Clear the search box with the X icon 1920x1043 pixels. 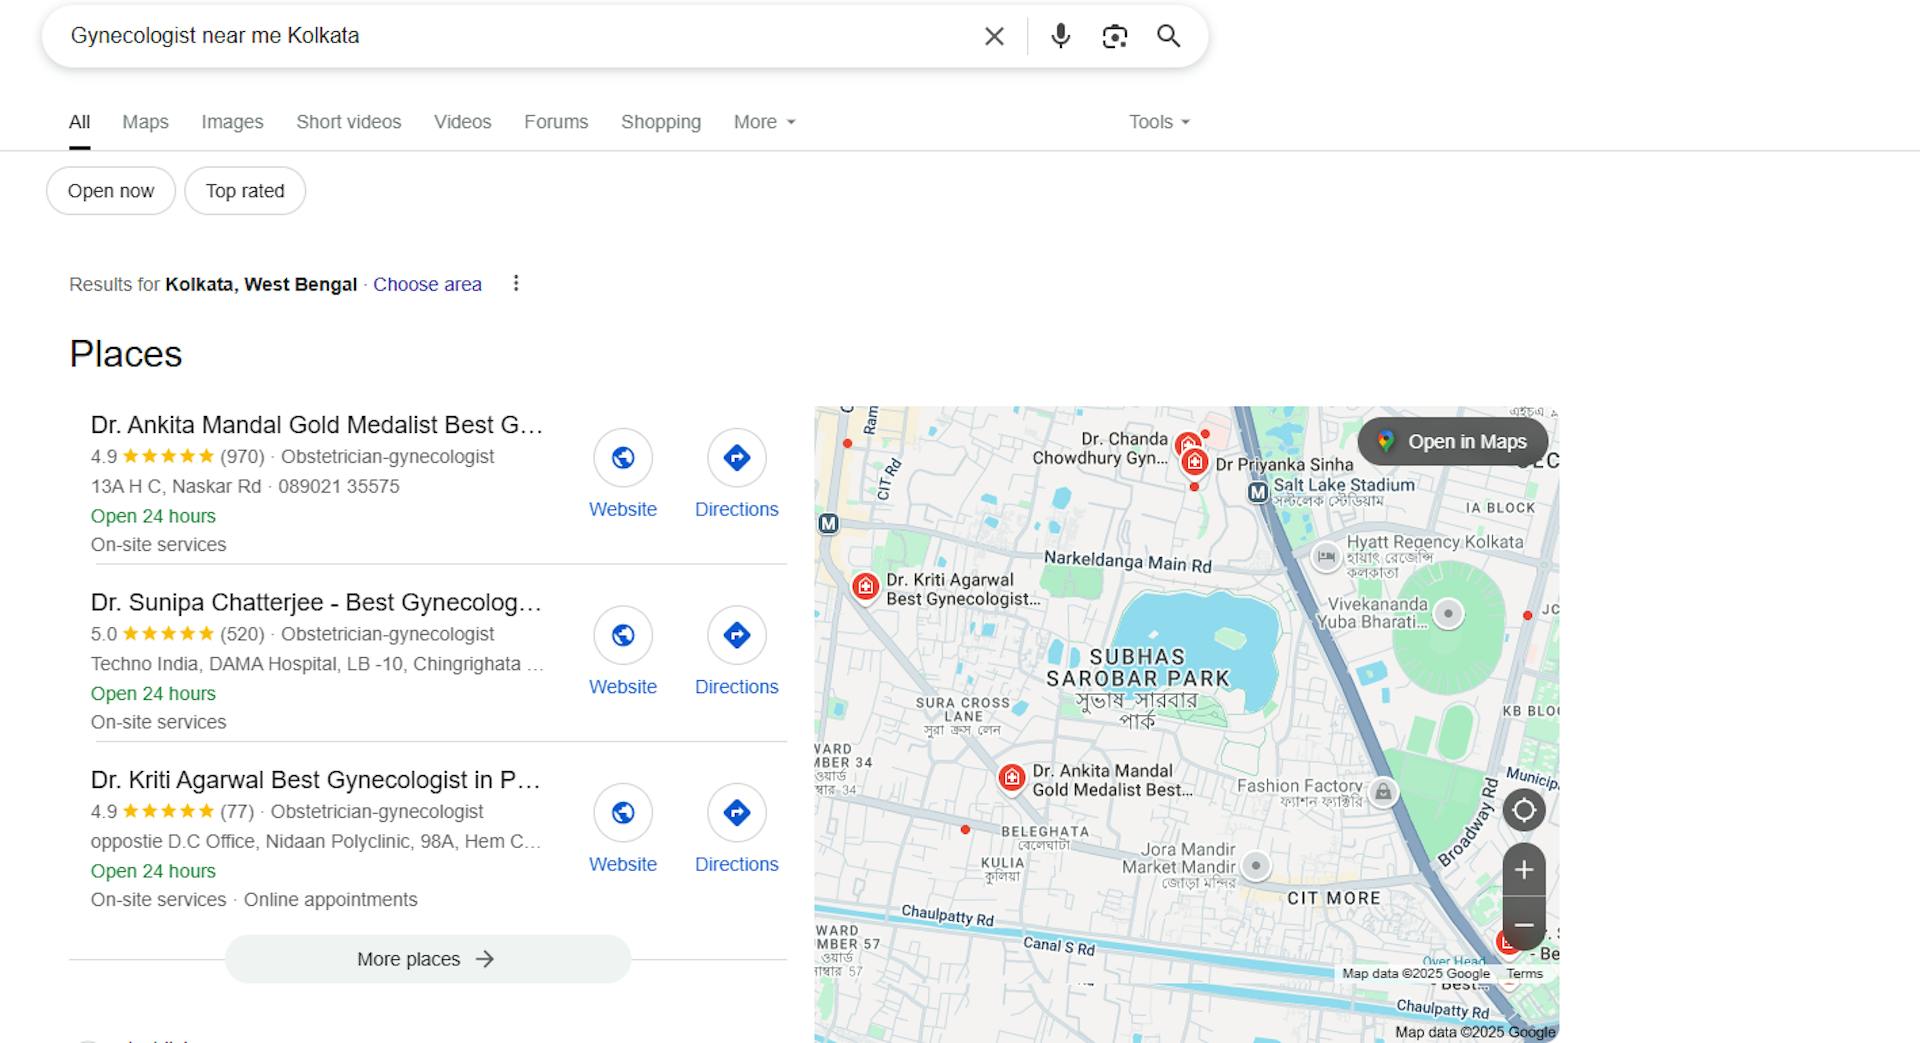[994, 36]
